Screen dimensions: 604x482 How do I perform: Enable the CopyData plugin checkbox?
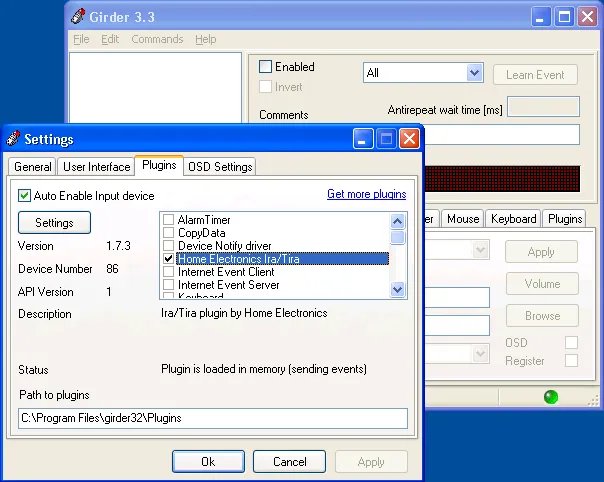(168, 233)
